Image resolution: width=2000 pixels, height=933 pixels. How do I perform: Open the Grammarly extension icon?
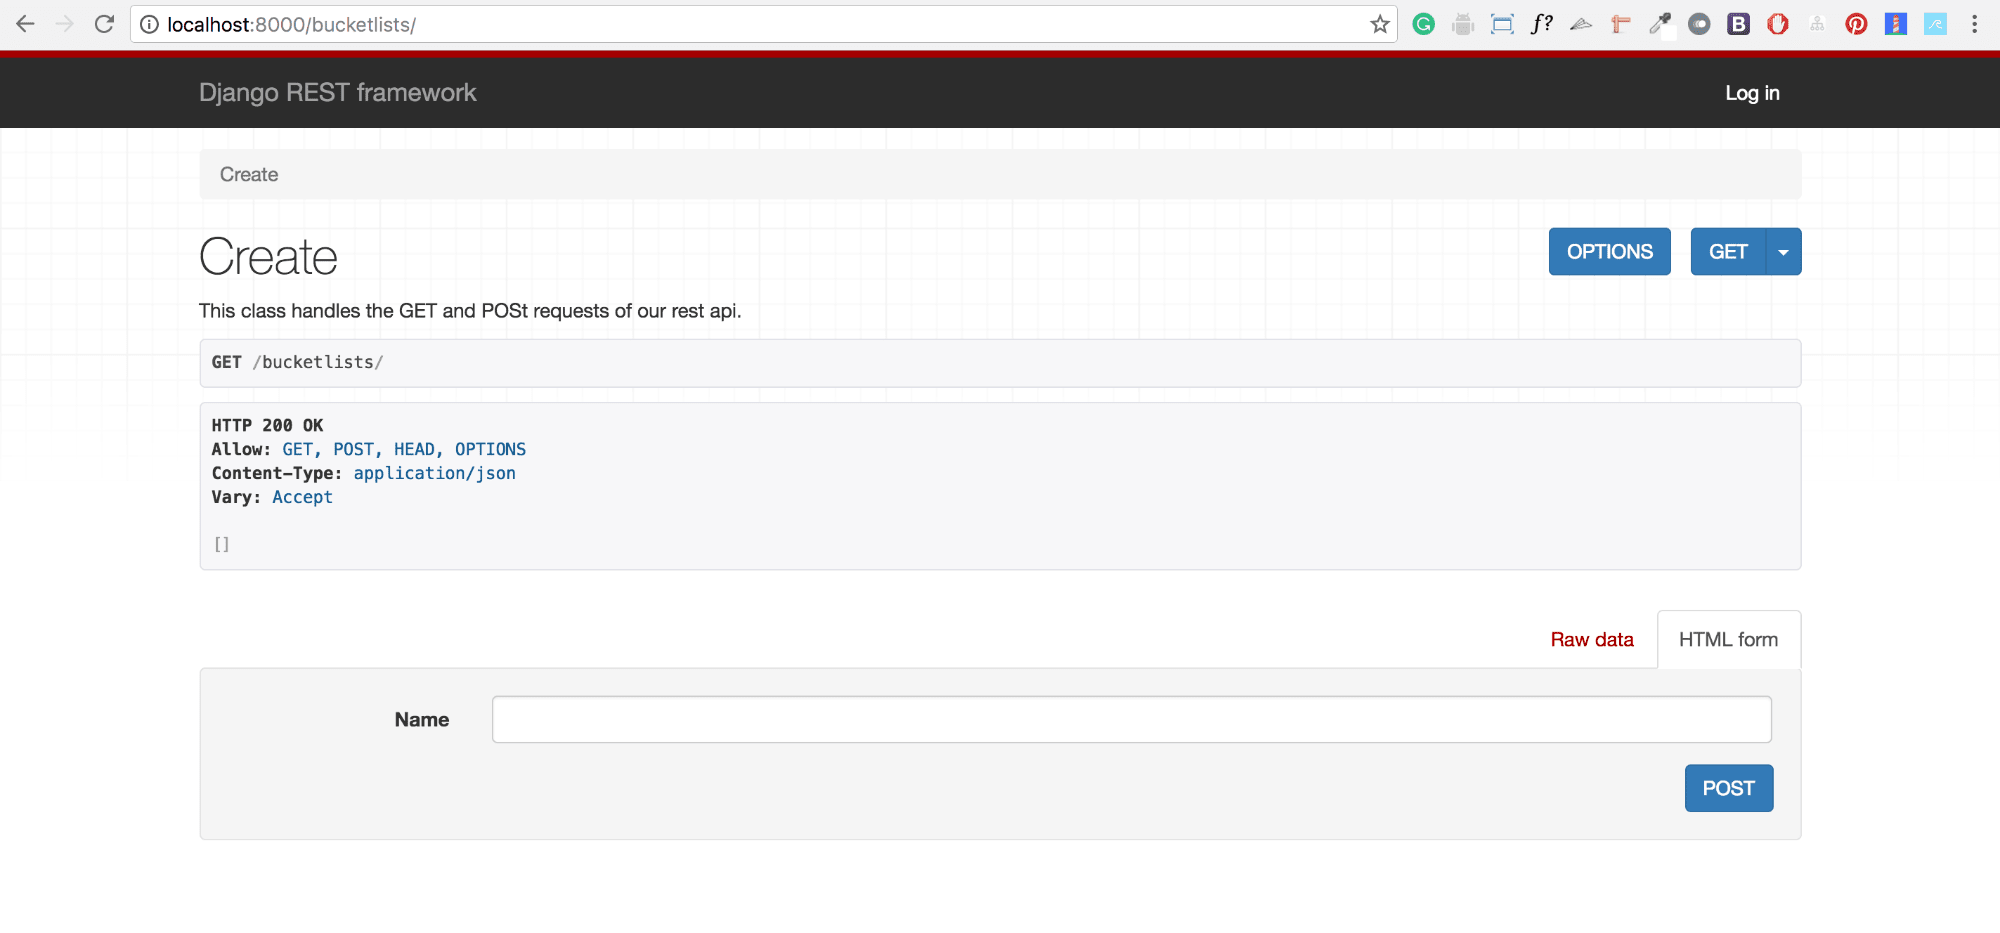[x=1424, y=24]
